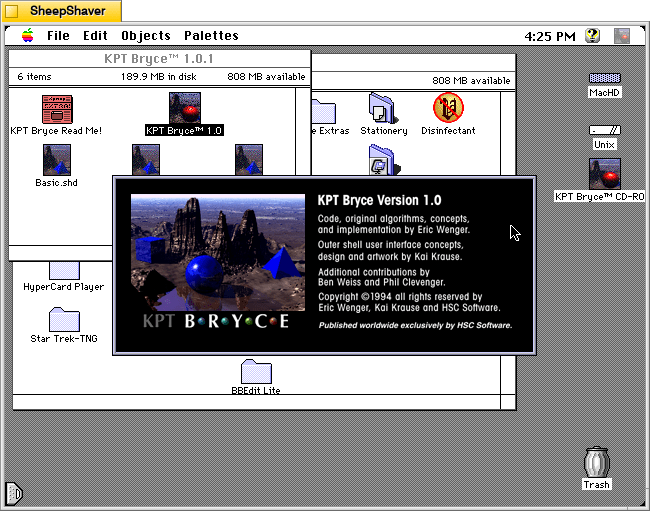Click the "189.9 MB in disk" text

[x=159, y=77]
